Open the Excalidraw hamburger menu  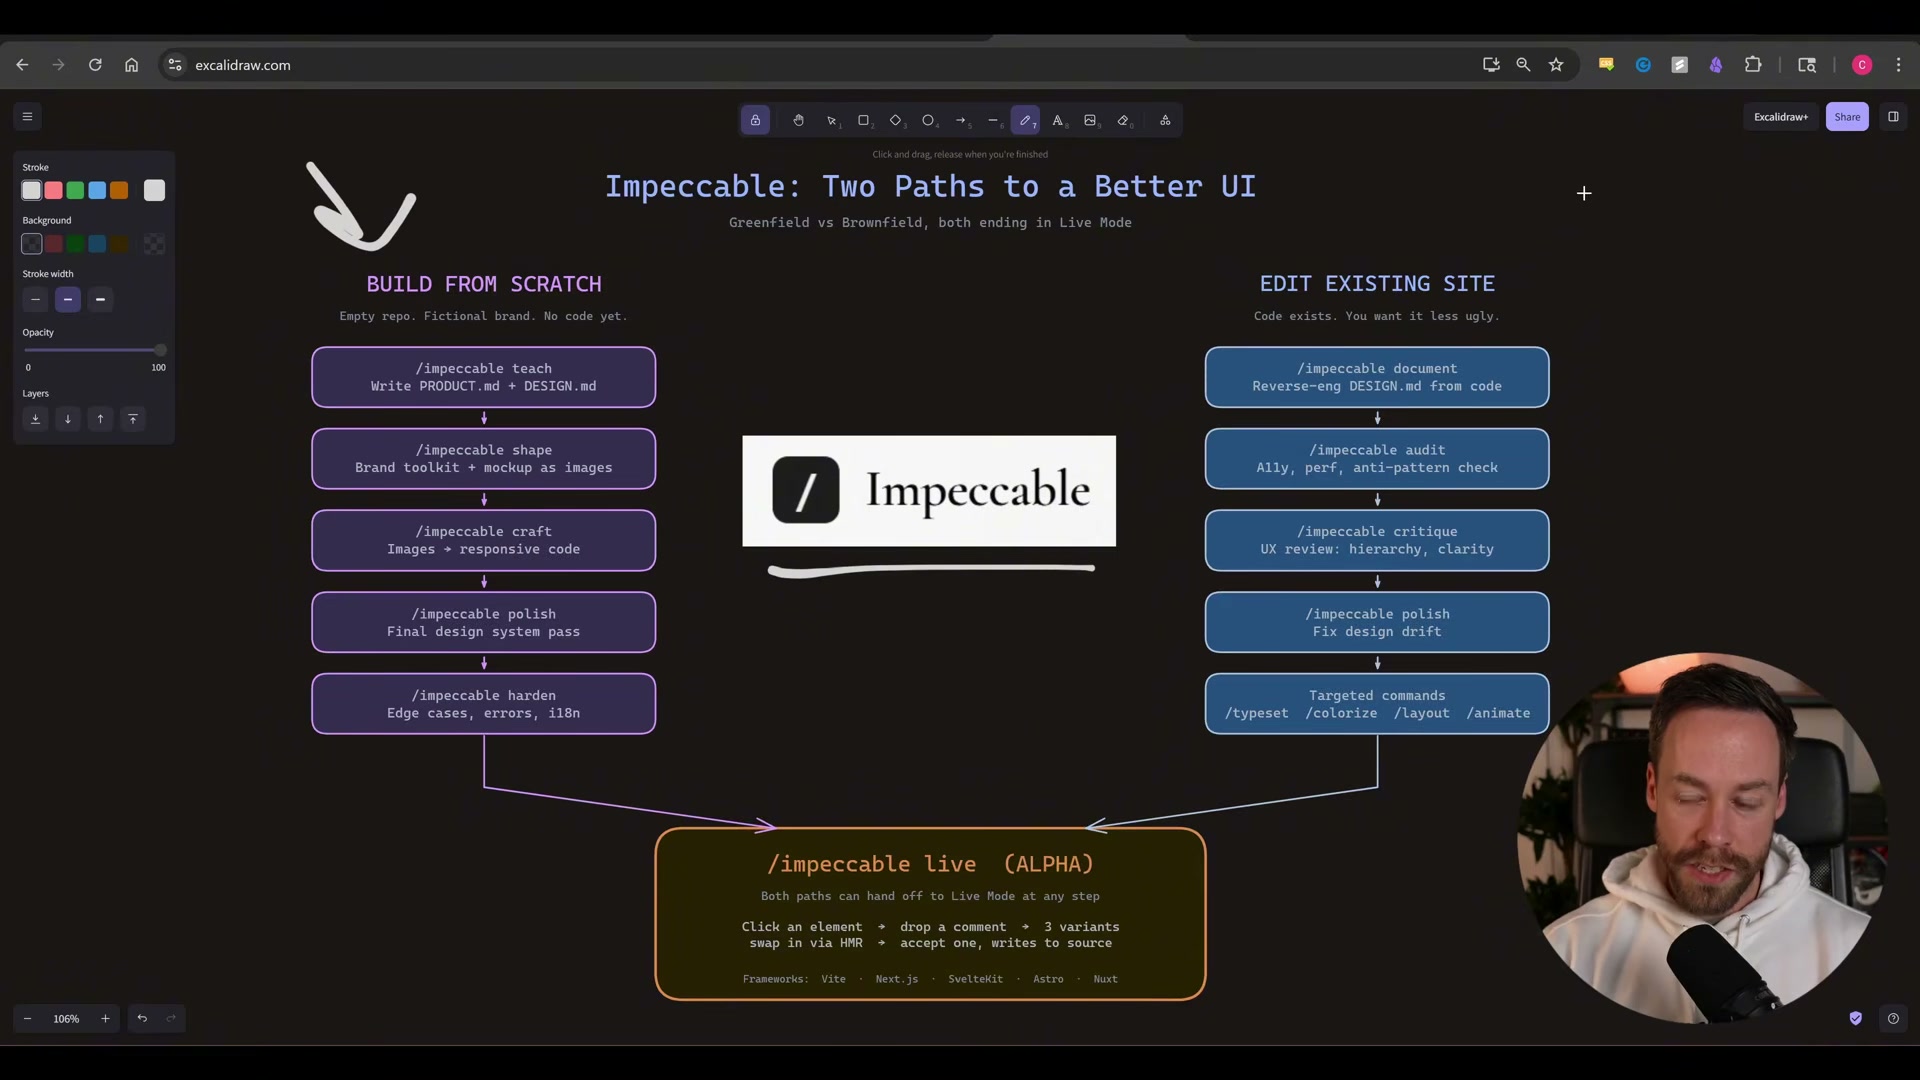pyautogui.click(x=28, y=117)
